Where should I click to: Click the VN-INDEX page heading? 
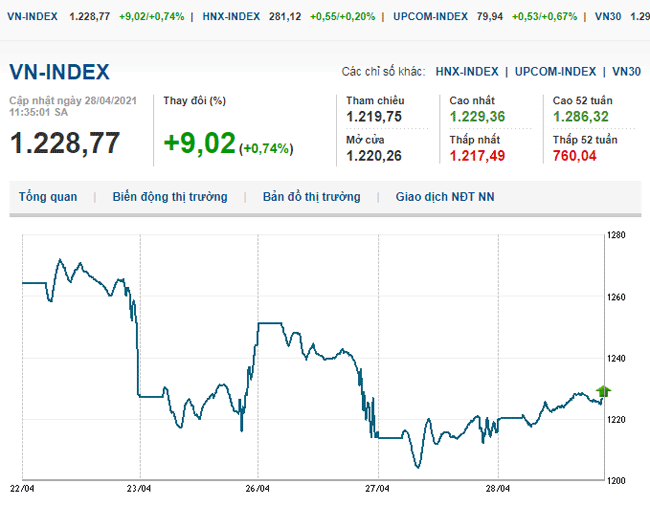click(59, 72)
